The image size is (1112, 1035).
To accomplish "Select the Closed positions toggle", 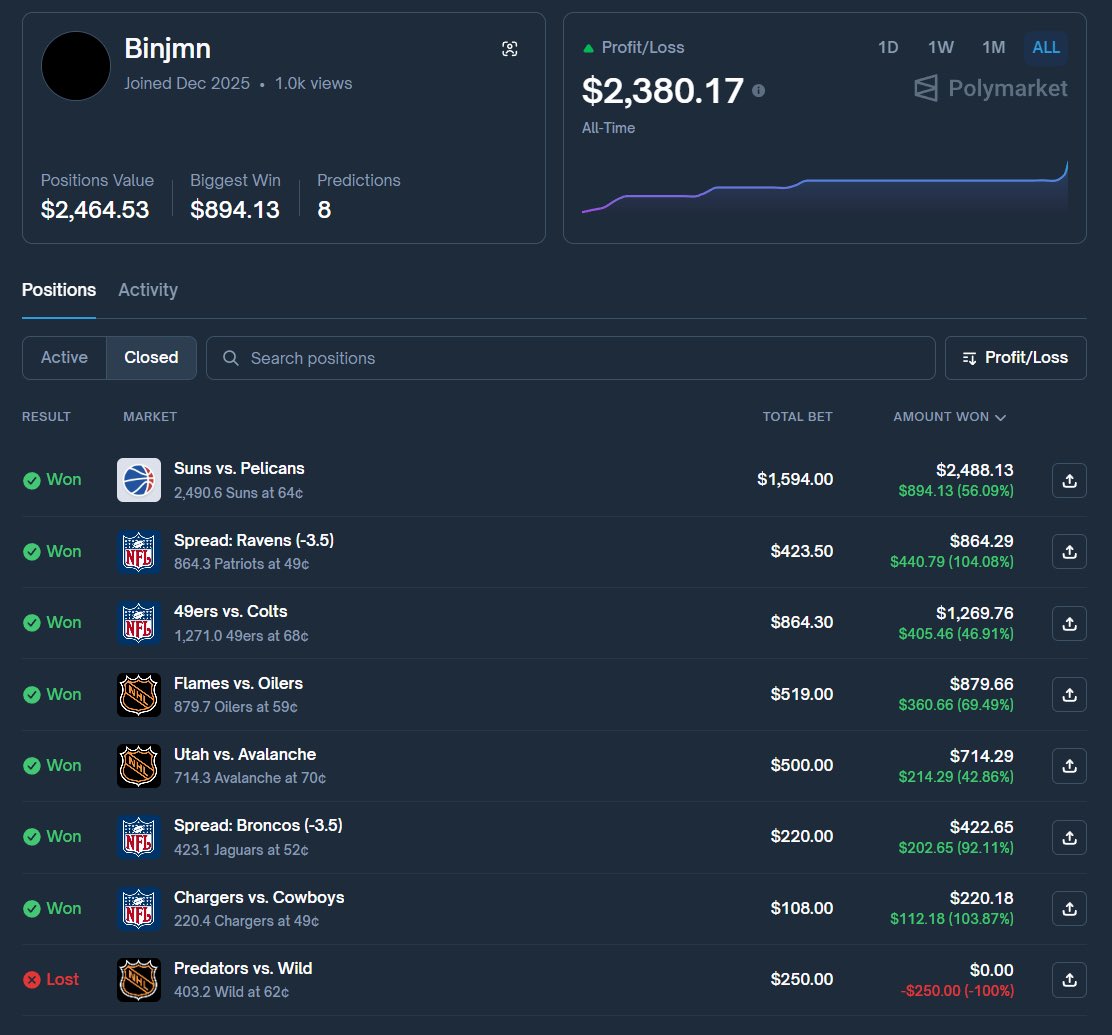I will click(x=151, y=358).
